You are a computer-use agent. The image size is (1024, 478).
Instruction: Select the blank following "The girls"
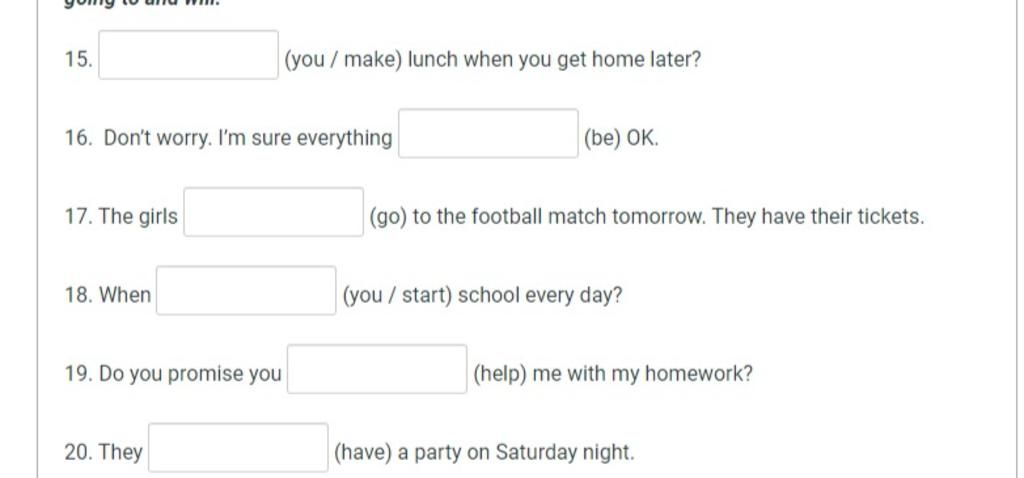[x=274, y=212]
